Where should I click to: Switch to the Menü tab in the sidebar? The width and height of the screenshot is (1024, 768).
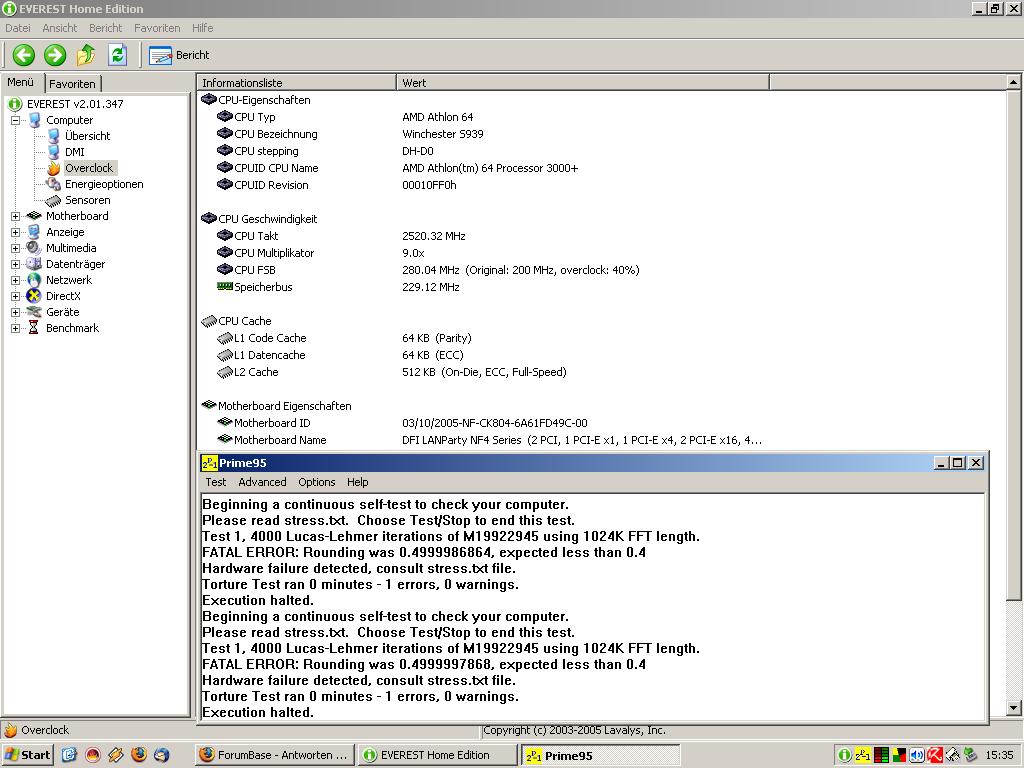point(20,82)
